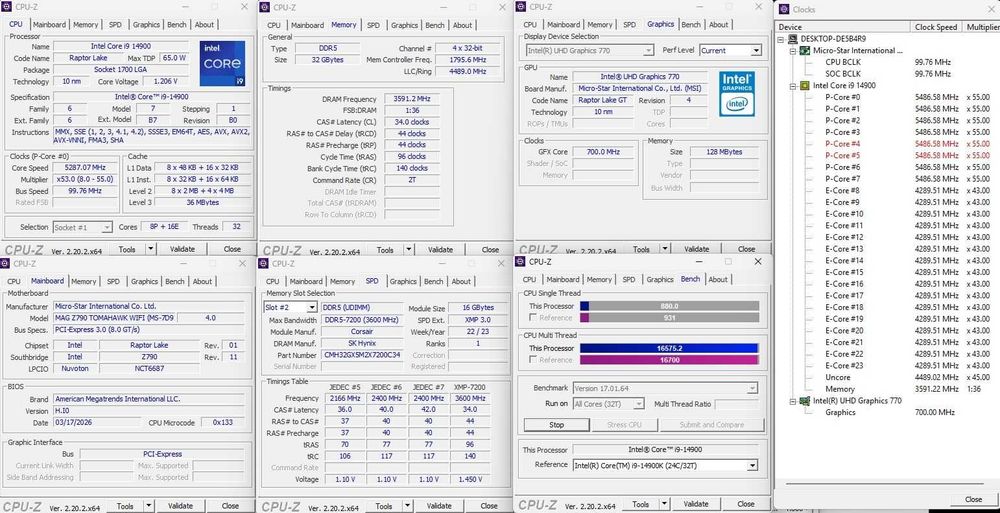Open the About tab in the Bench window
Viewport: 1000px width, 513px height.
pyautogui.click(x=717, y=279)
